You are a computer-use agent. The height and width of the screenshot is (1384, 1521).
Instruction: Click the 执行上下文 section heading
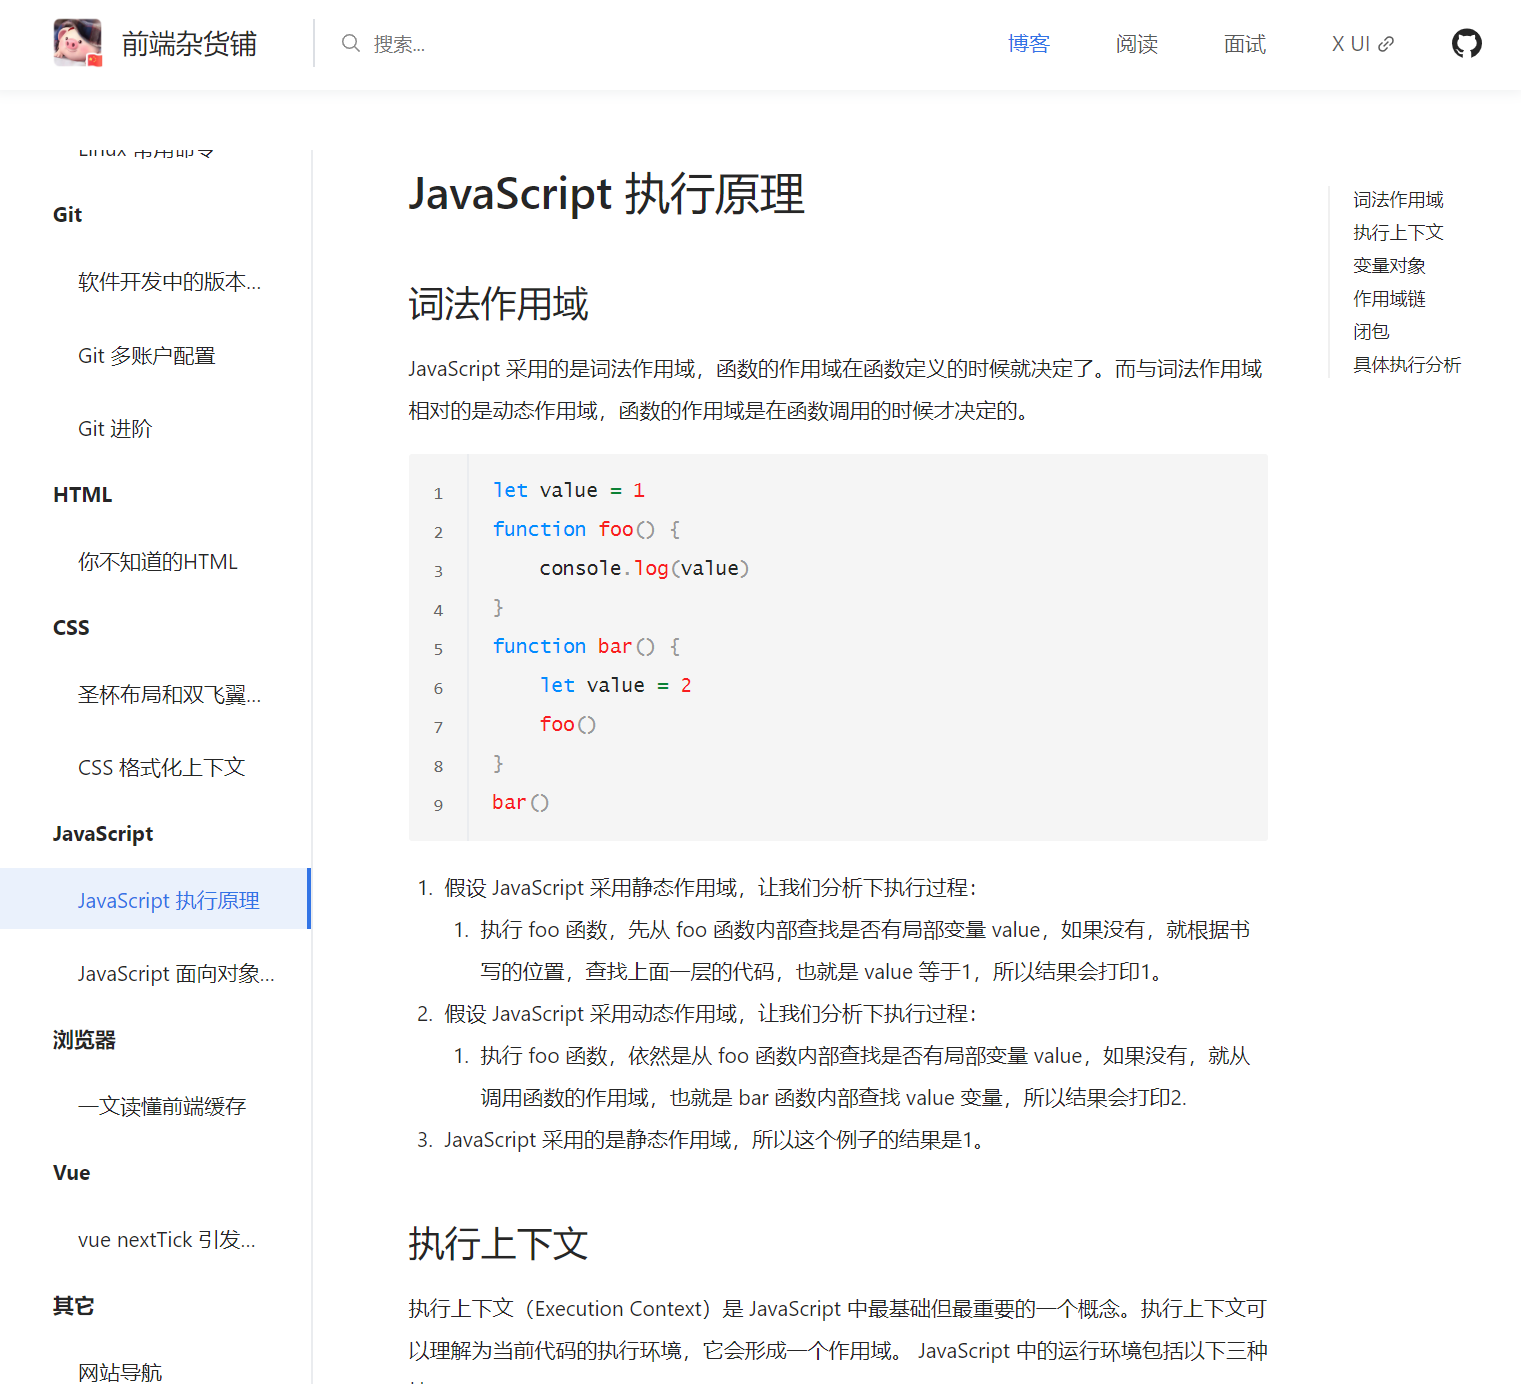coord(498,1245)
